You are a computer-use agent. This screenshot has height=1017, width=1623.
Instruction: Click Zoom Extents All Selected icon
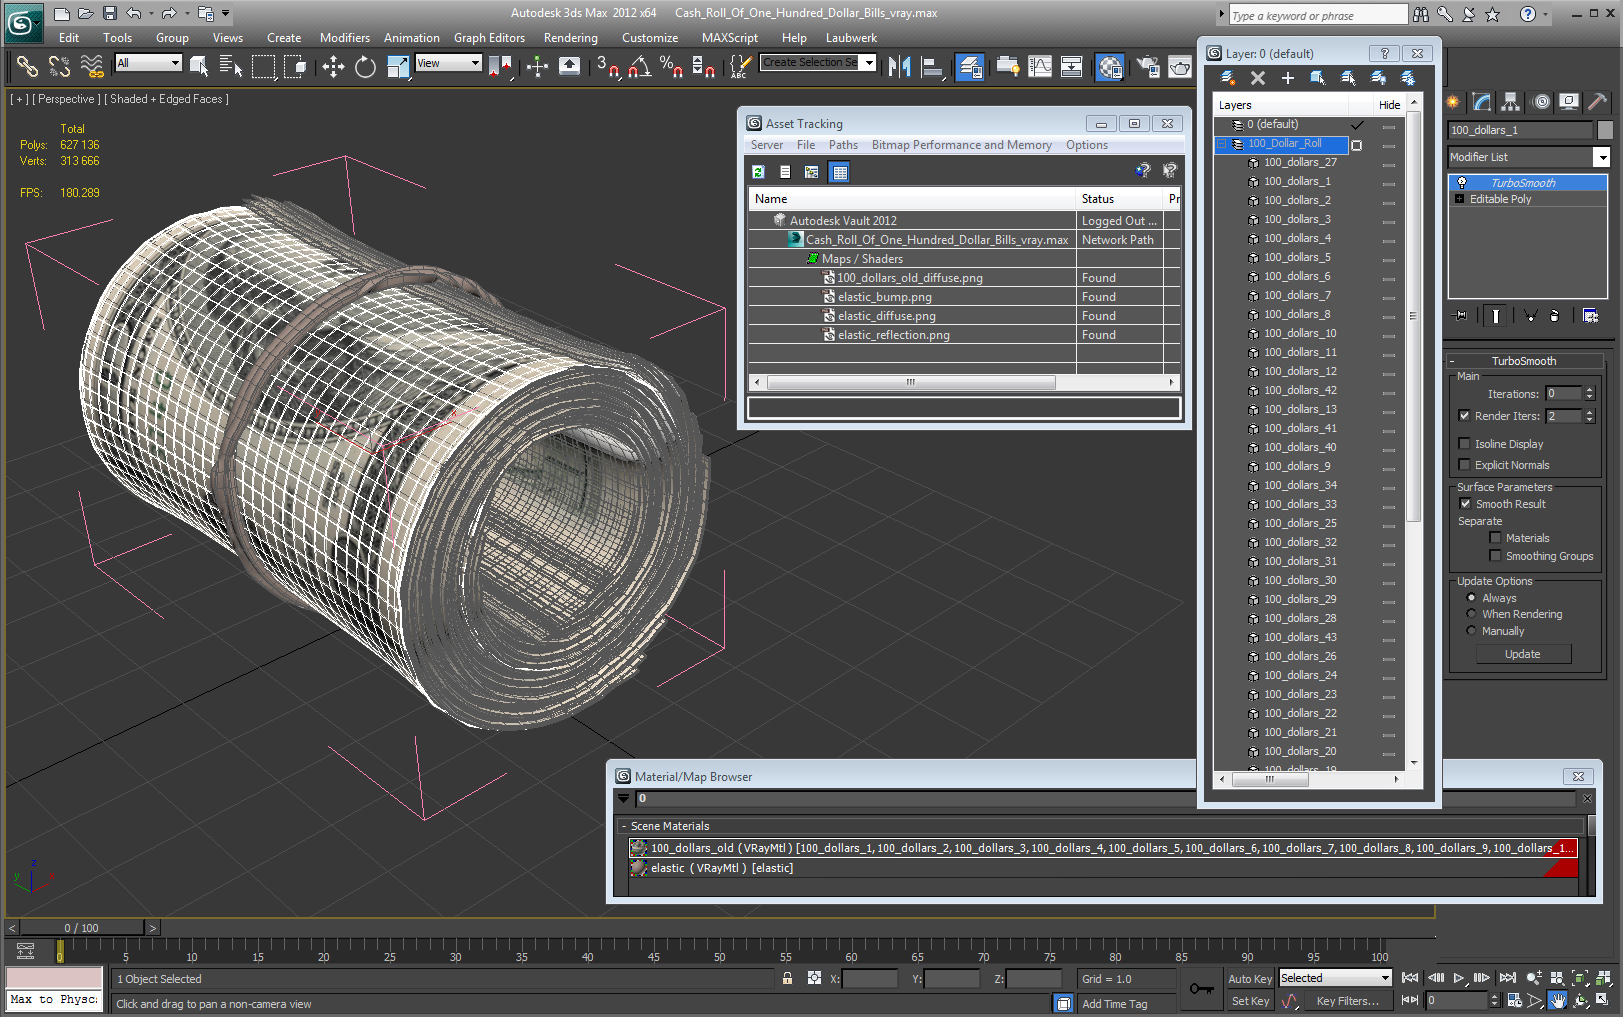tap(1603, 978)
